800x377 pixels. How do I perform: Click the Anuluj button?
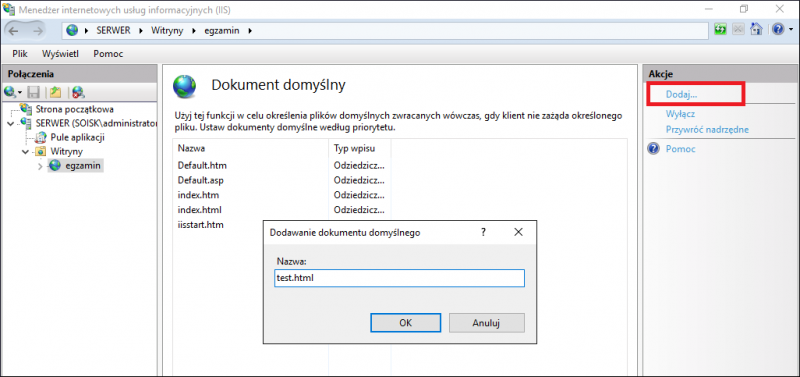pos(486,322)
